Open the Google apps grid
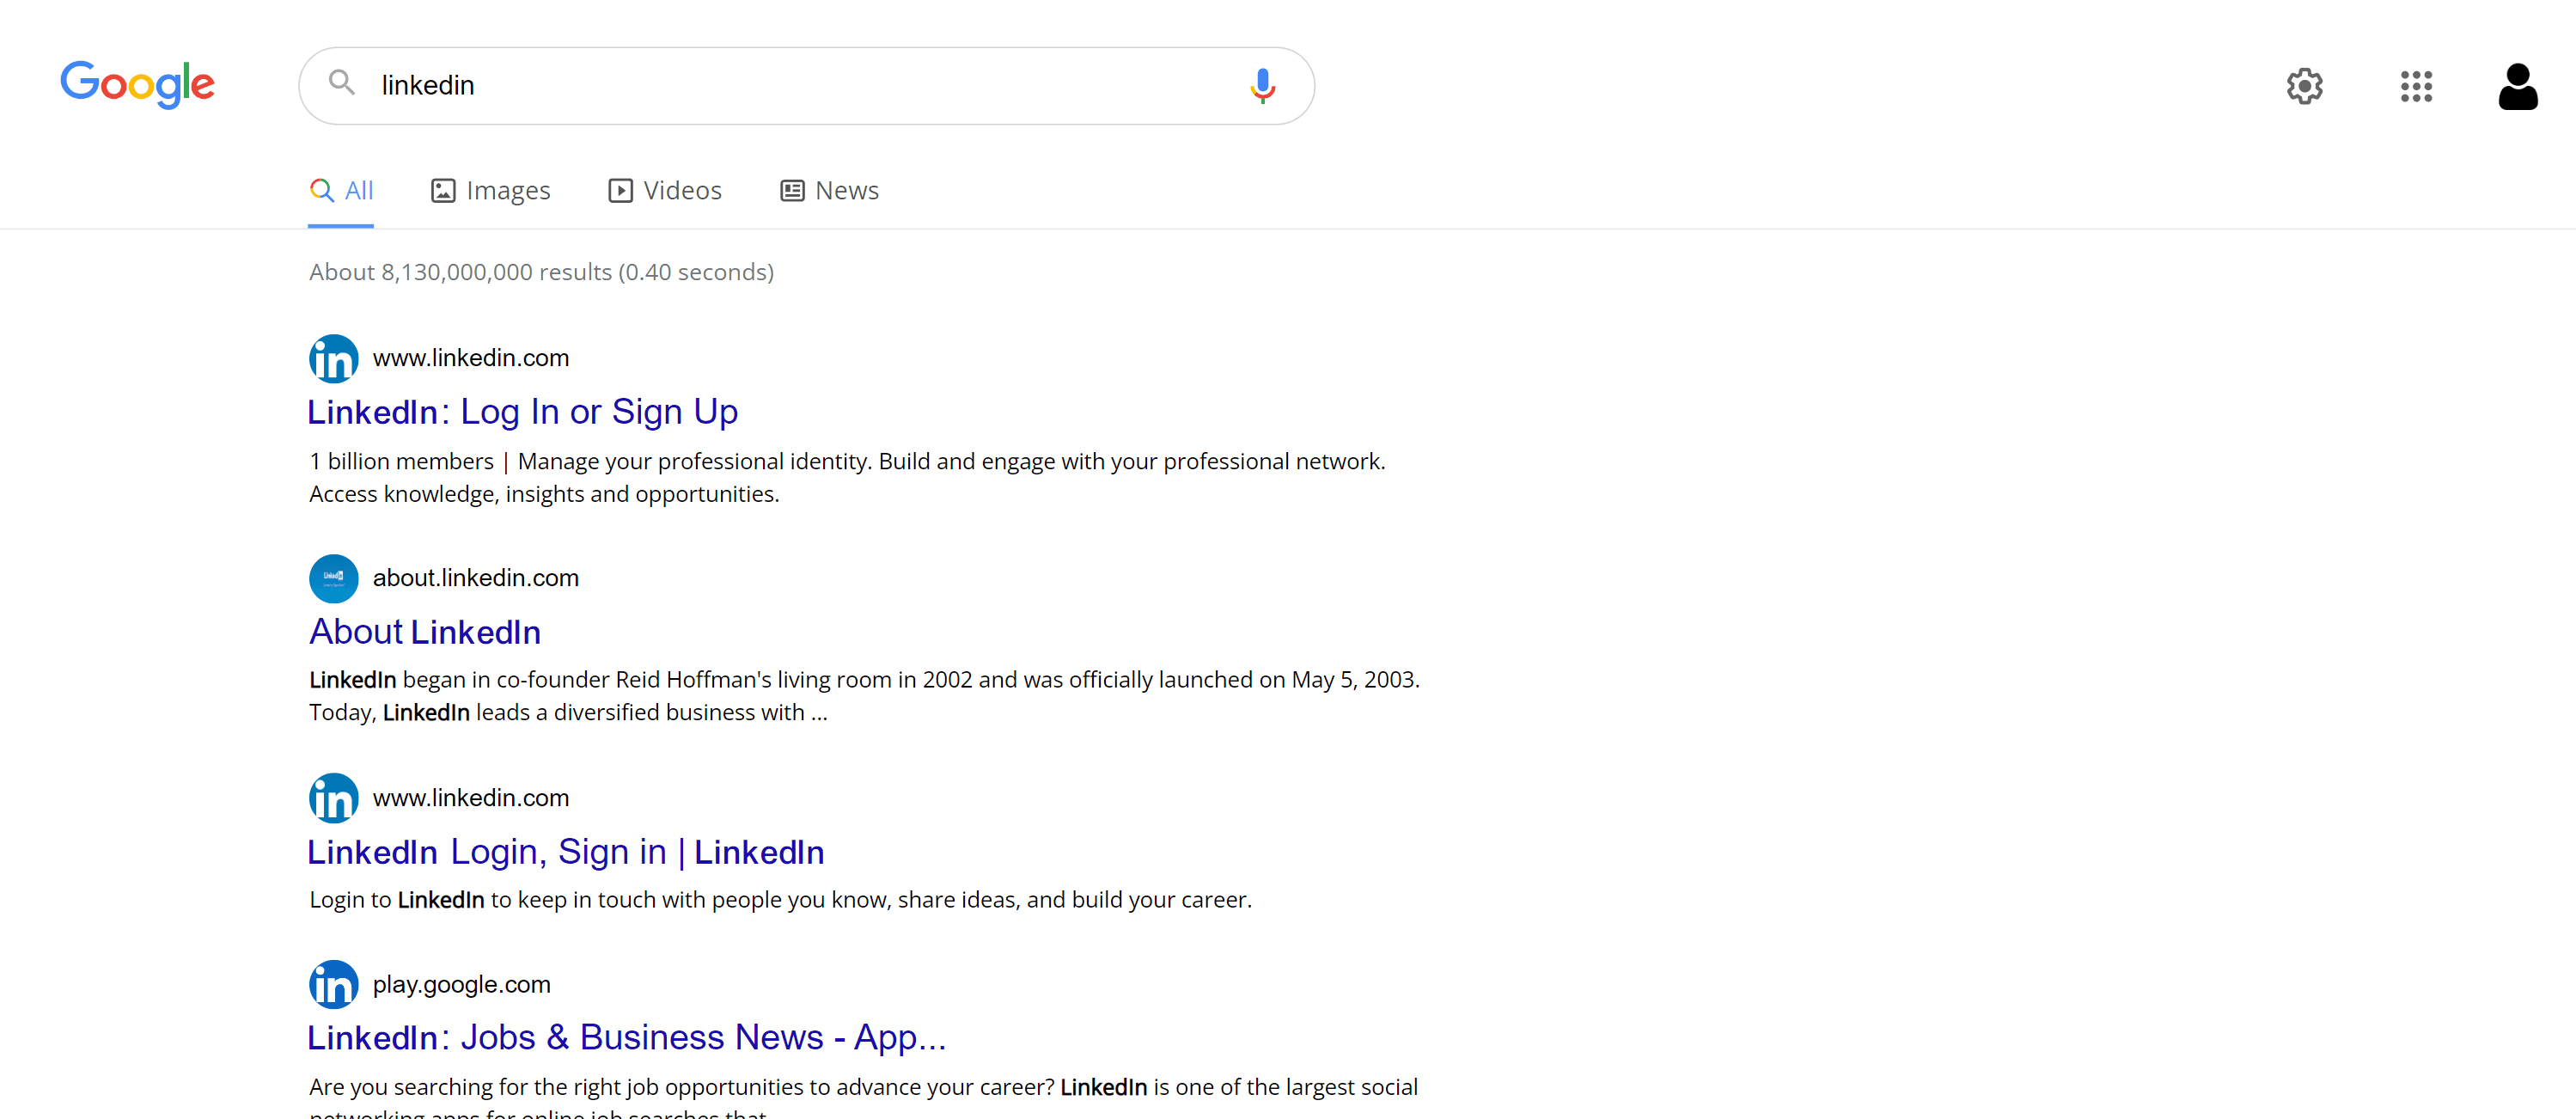2576x1119 pixels. click(x=2416, y=86)
